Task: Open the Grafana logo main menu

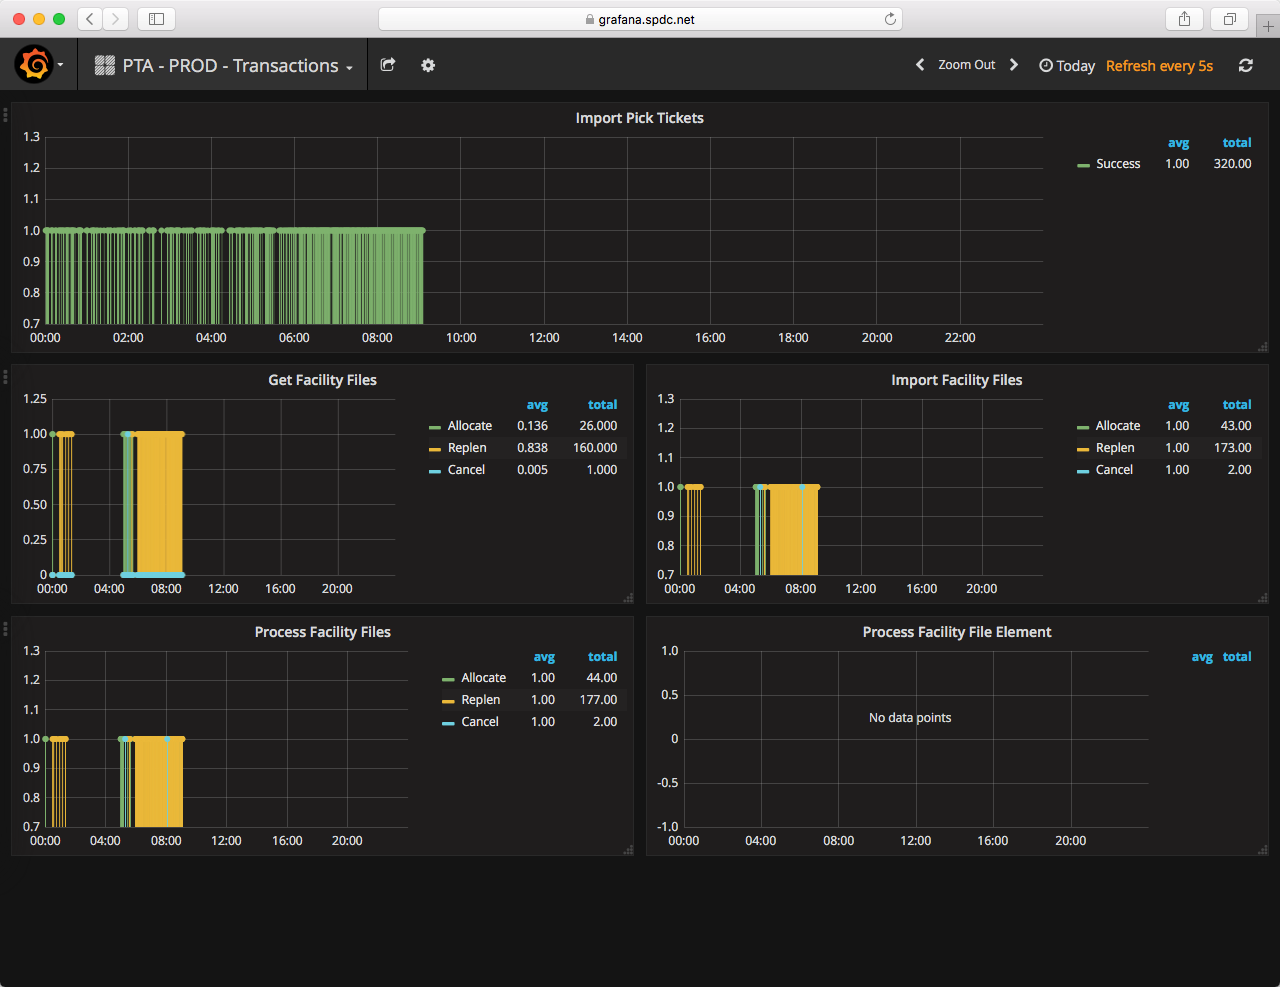Action: tap(38, 65)
